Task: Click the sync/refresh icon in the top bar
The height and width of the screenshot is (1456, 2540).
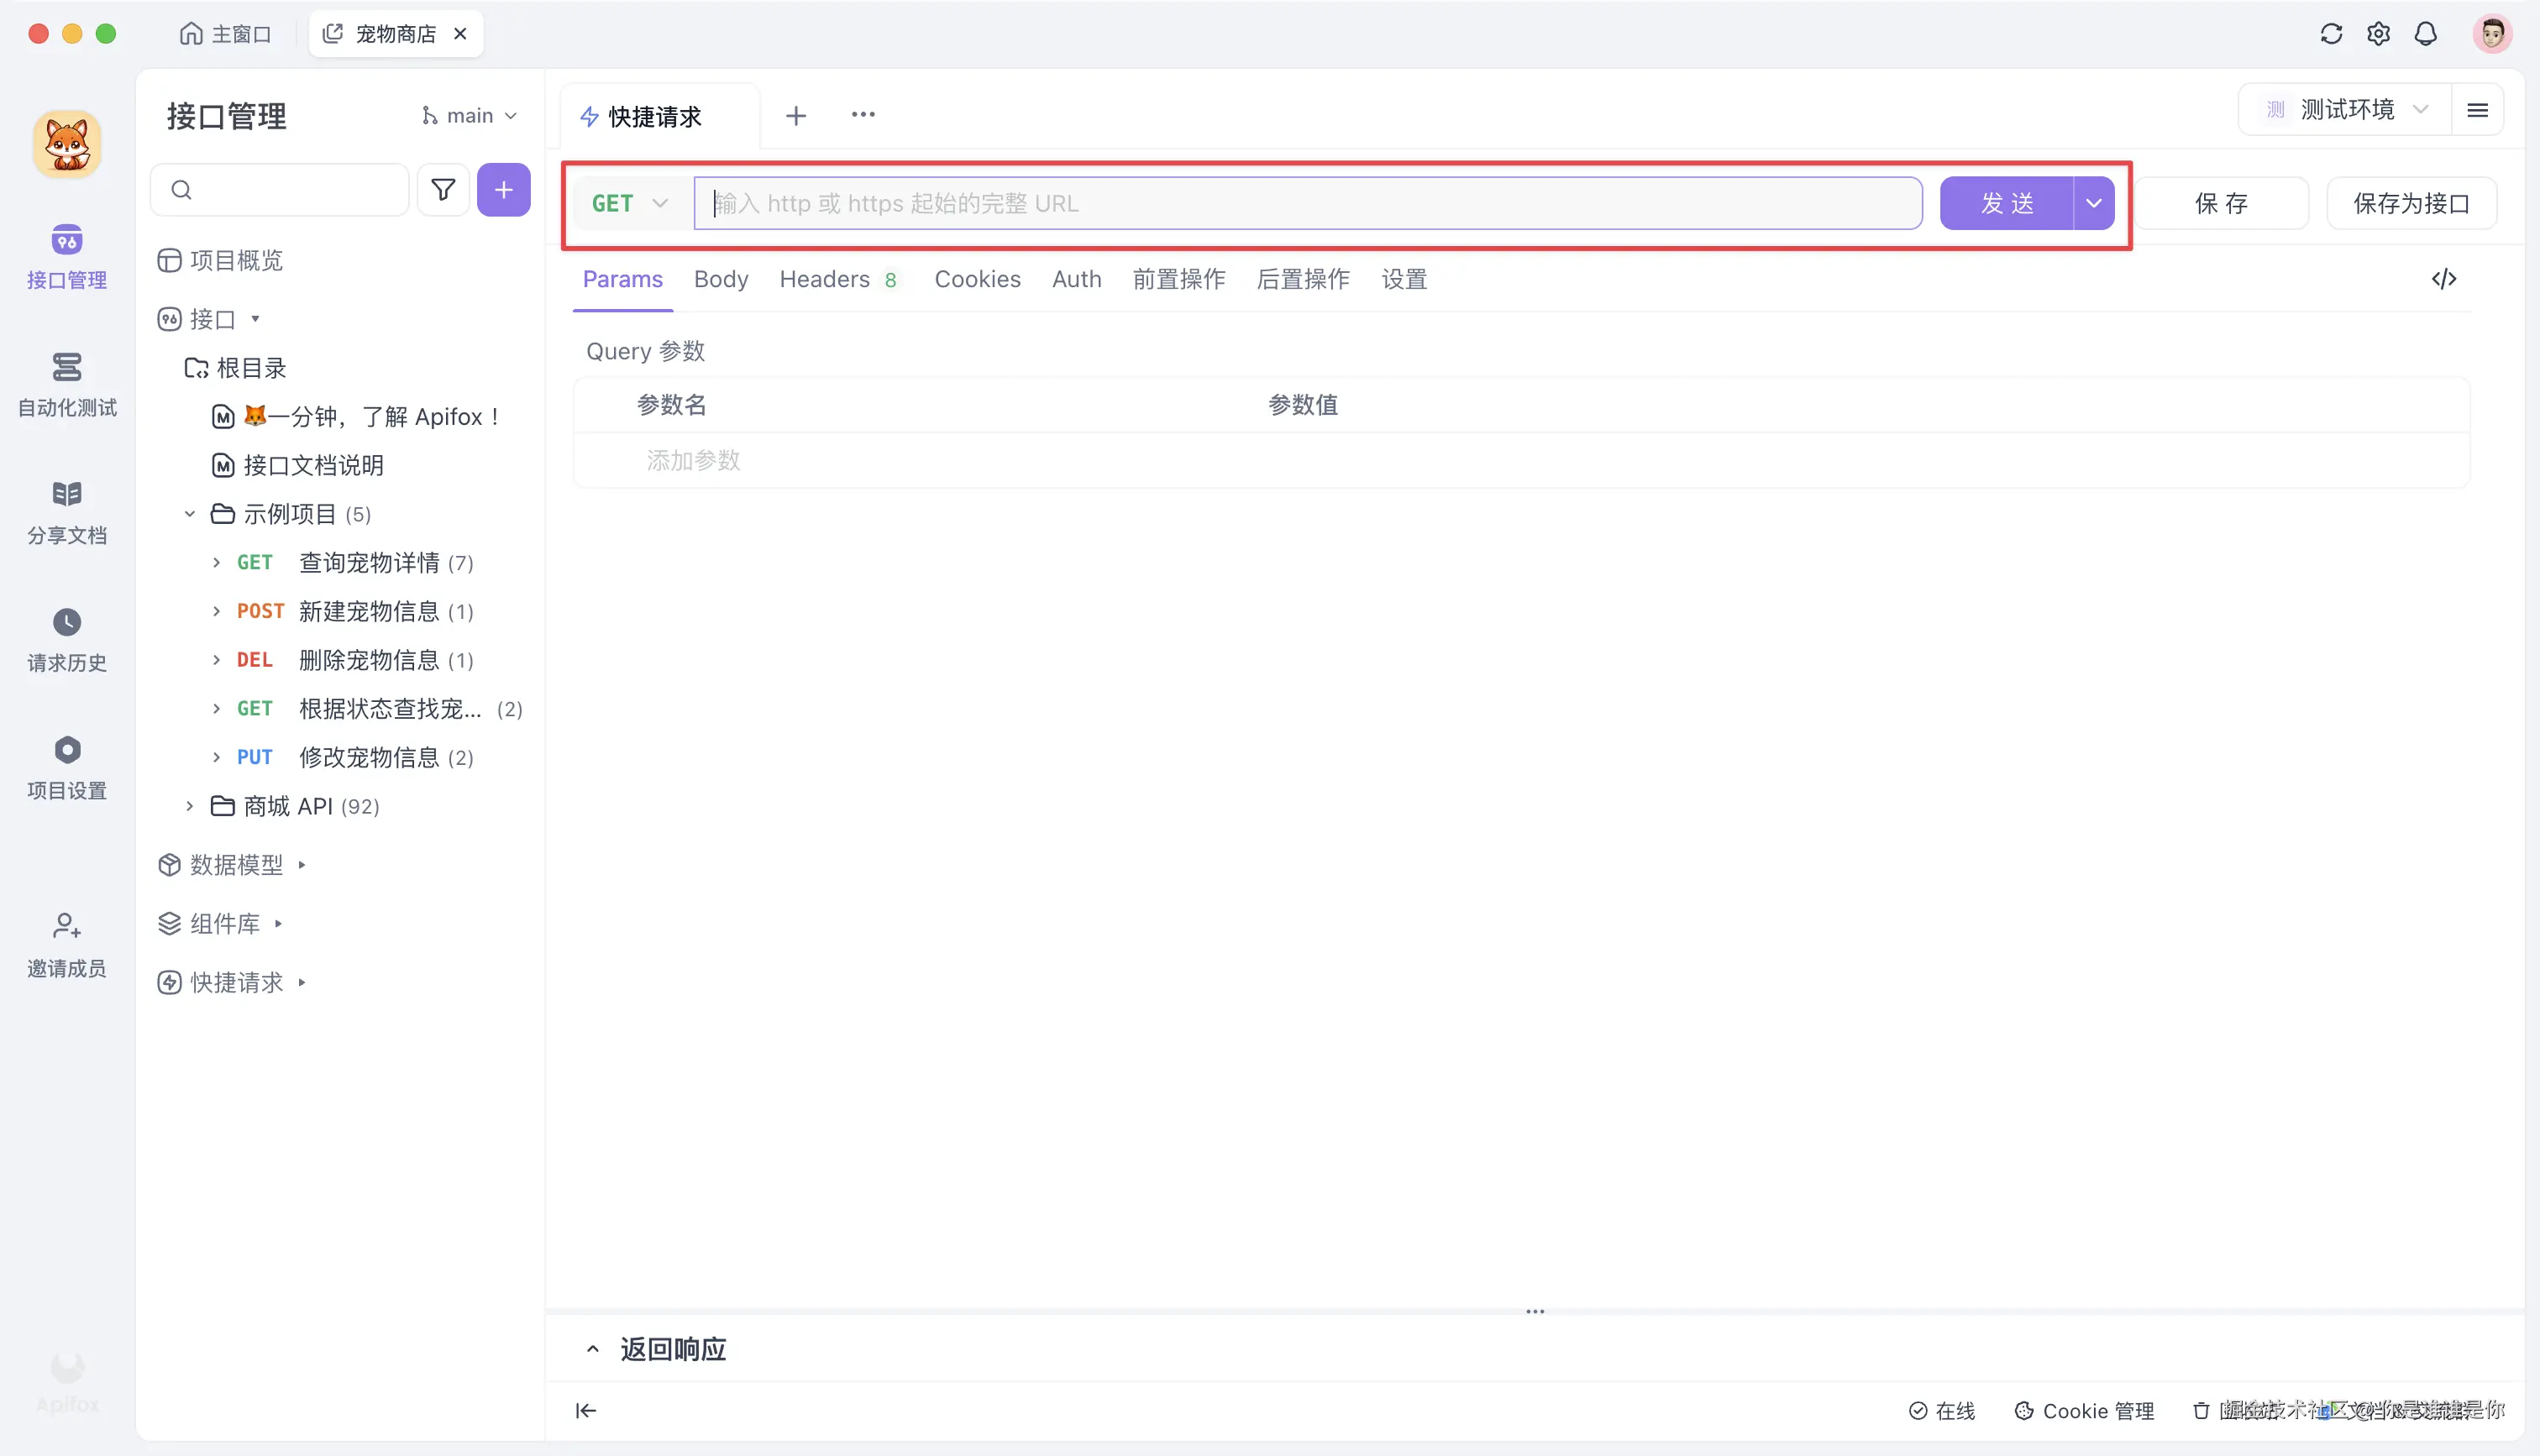Action: (x=2331, y=33)
